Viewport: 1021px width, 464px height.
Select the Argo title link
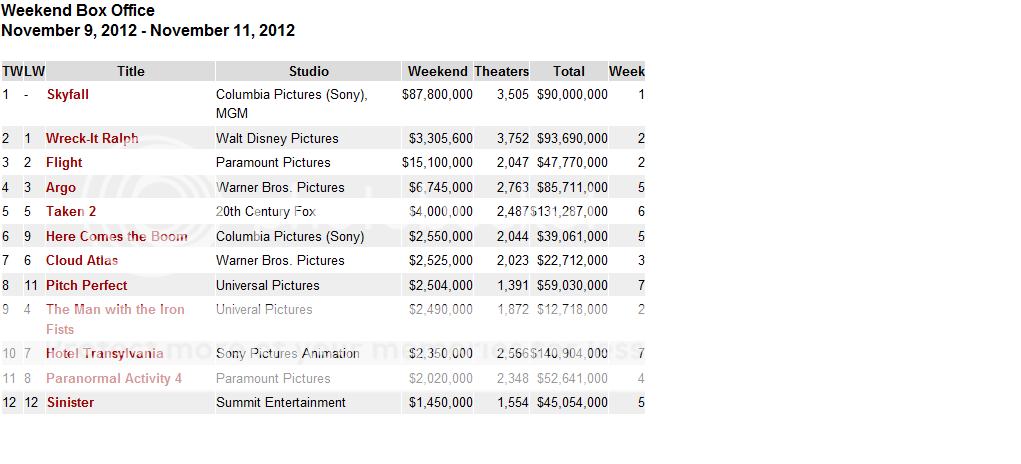click(61, 187)
